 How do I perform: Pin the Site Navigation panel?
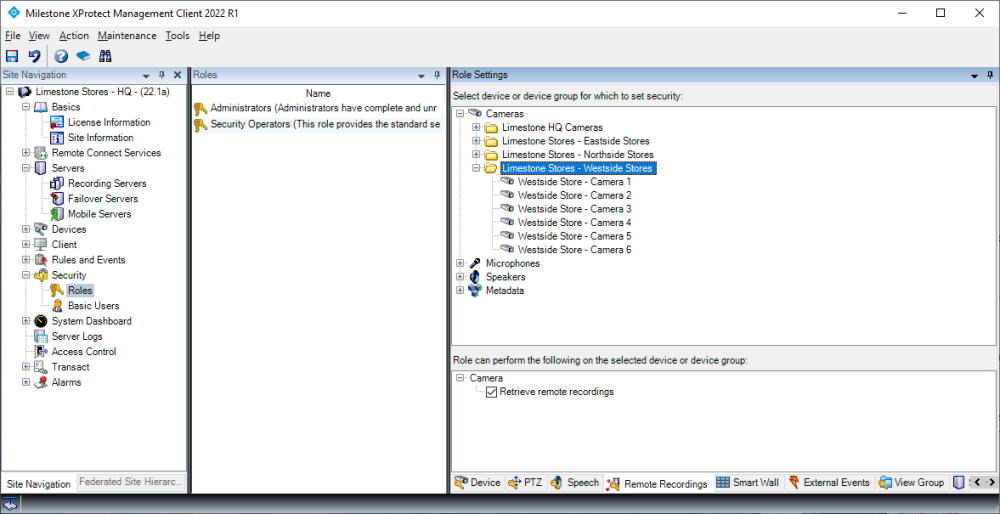click(162, 75)
